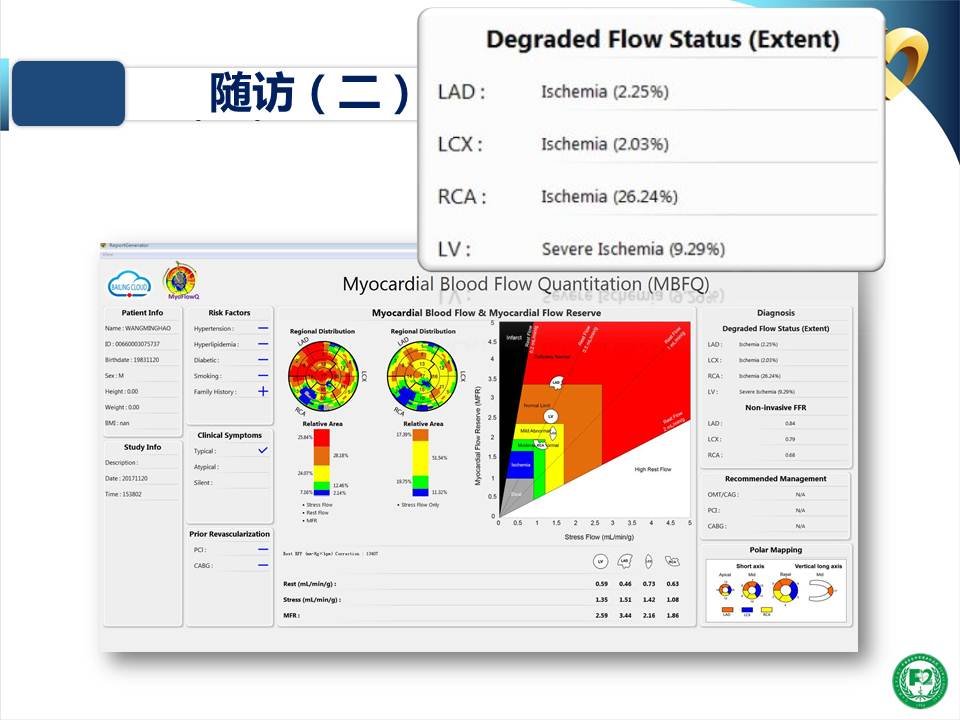Click the Non-invasive FFR RCA value 0.68

(x=790, y=456)
